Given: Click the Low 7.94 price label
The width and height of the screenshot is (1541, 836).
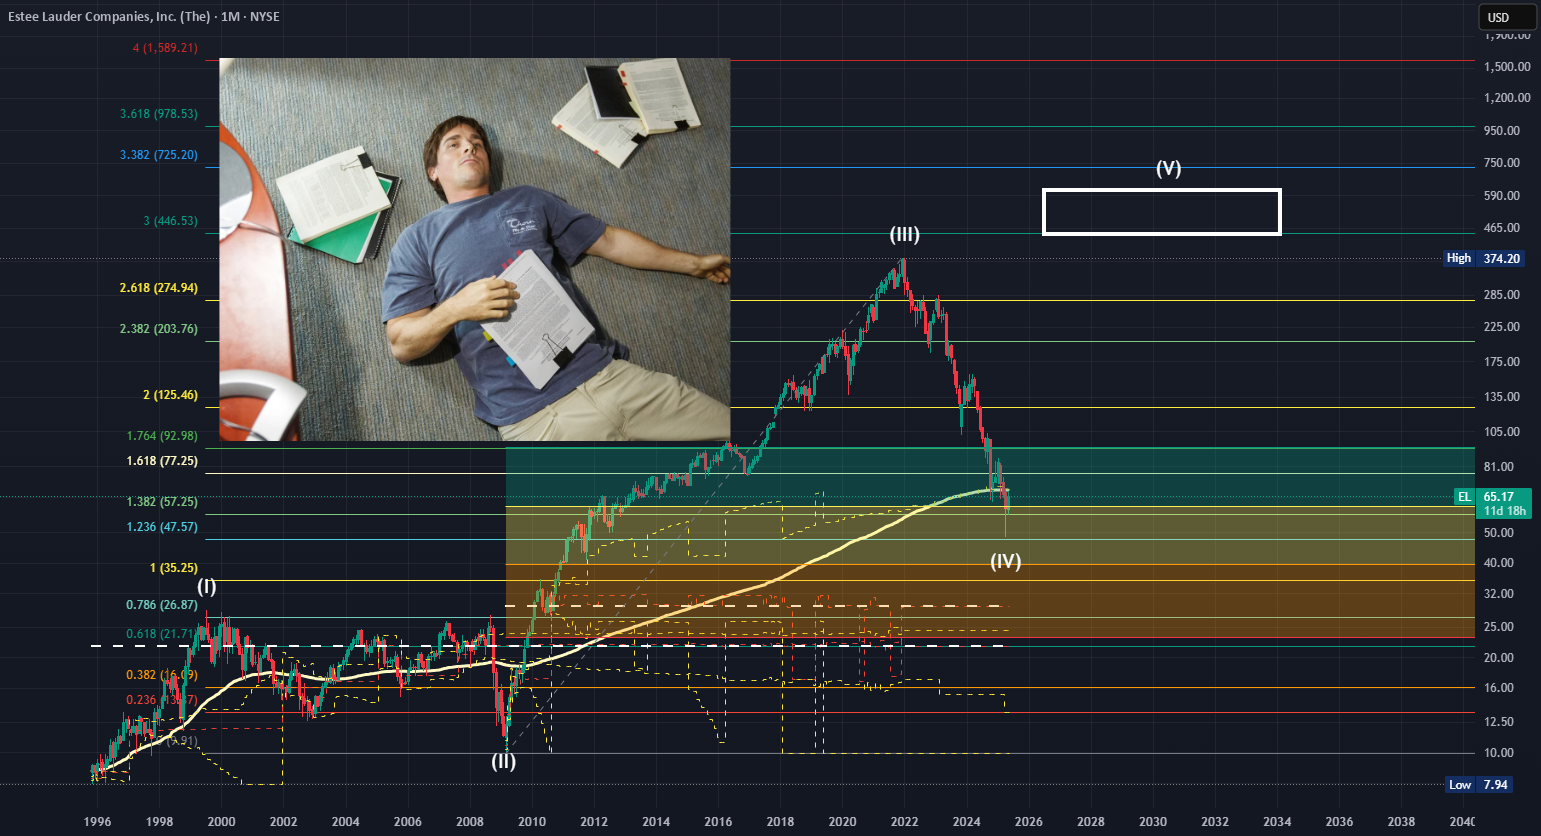Looking at the screenshot, I should coord(1479,785).
